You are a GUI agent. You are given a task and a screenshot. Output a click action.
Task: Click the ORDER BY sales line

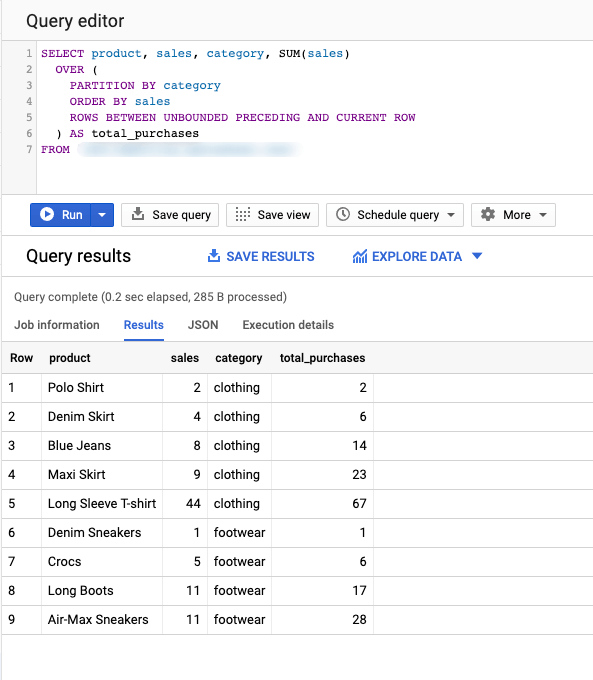(x=120, y=101)
